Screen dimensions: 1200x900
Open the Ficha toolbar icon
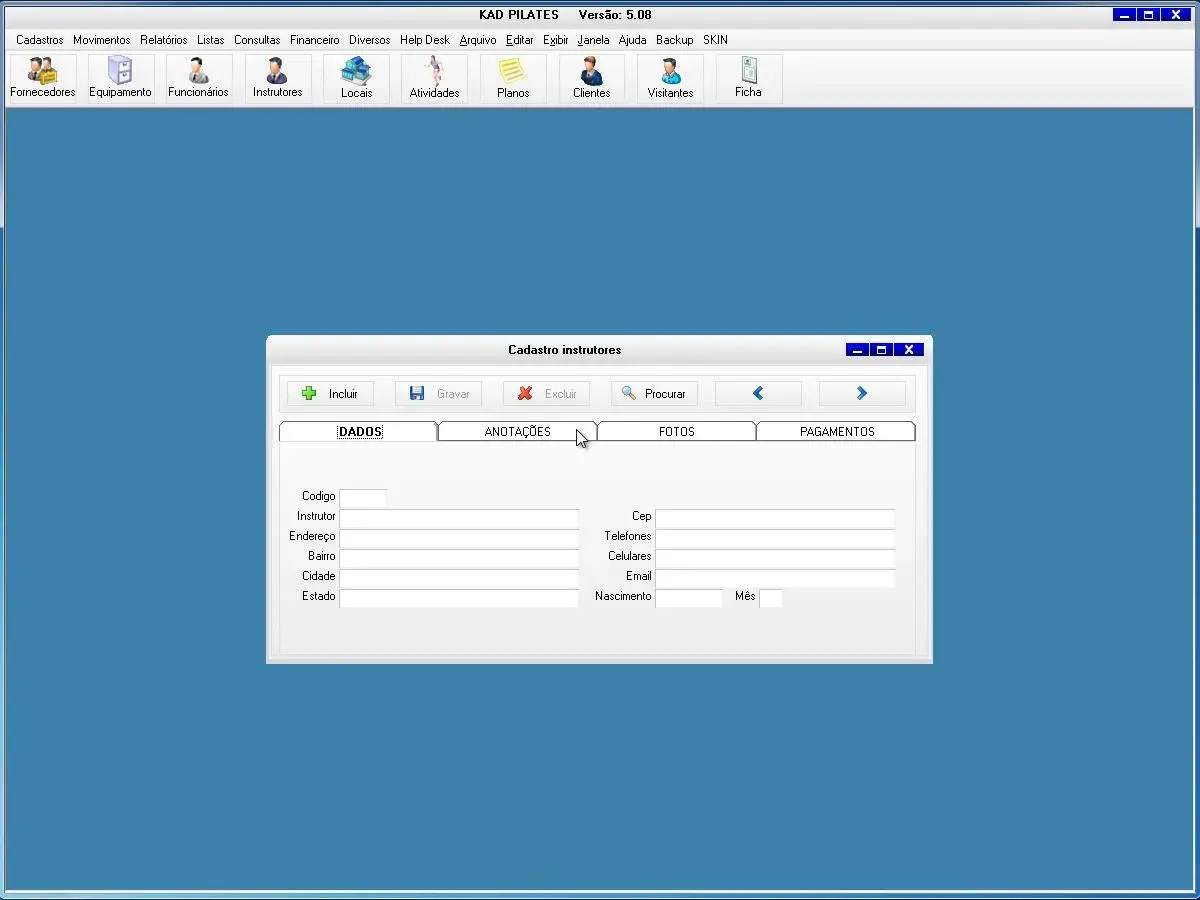click(x=748, y=79)
